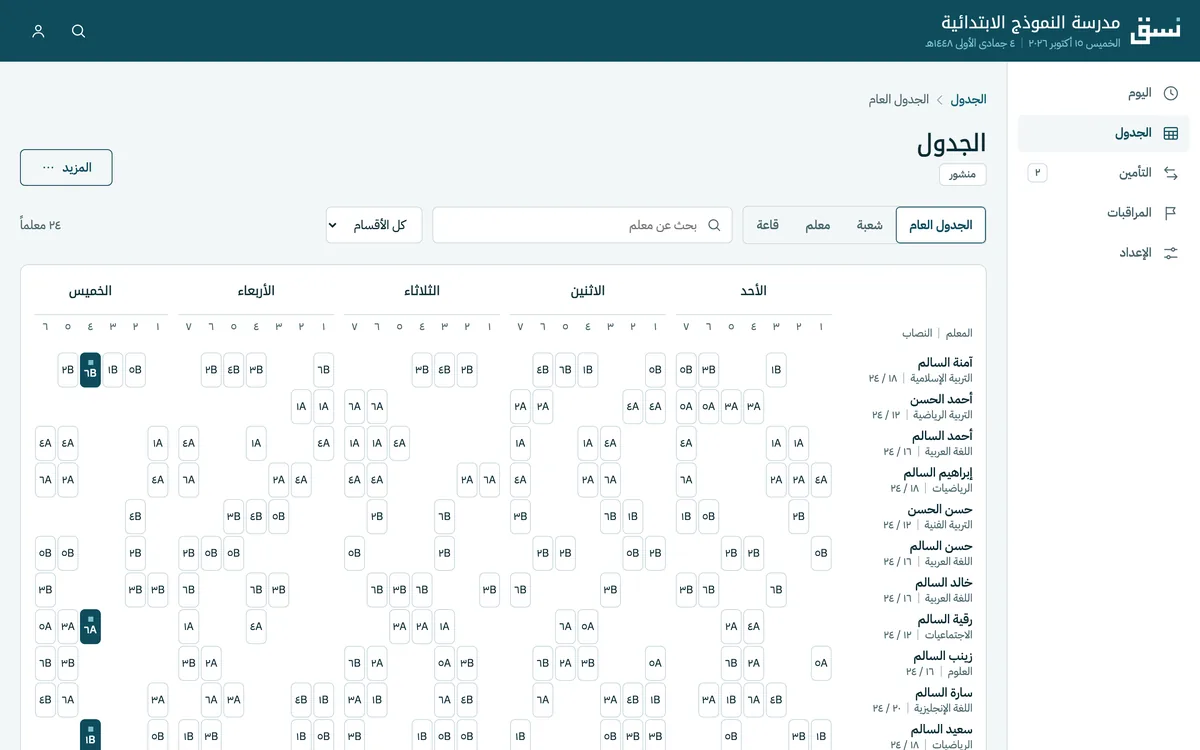Open المراقبات in the sidebar
This screenshot has height=750, width=1200.
tap(1104, 213)
